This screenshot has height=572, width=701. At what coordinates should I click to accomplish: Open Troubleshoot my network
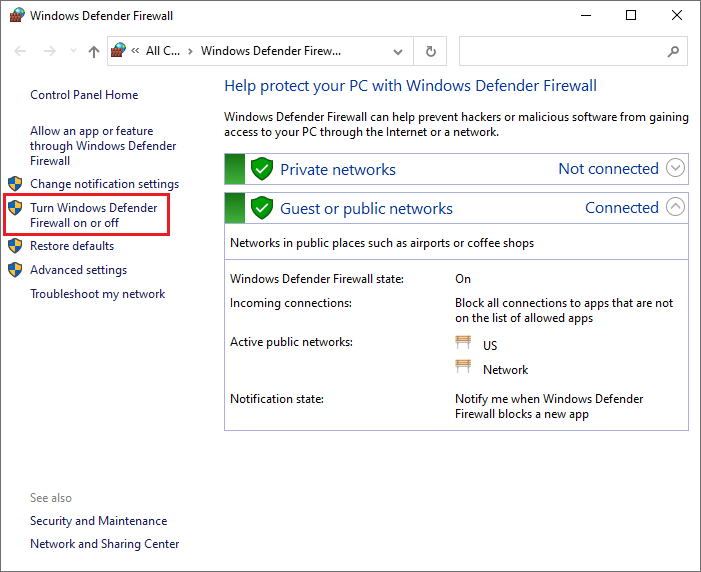click(97, 294)
